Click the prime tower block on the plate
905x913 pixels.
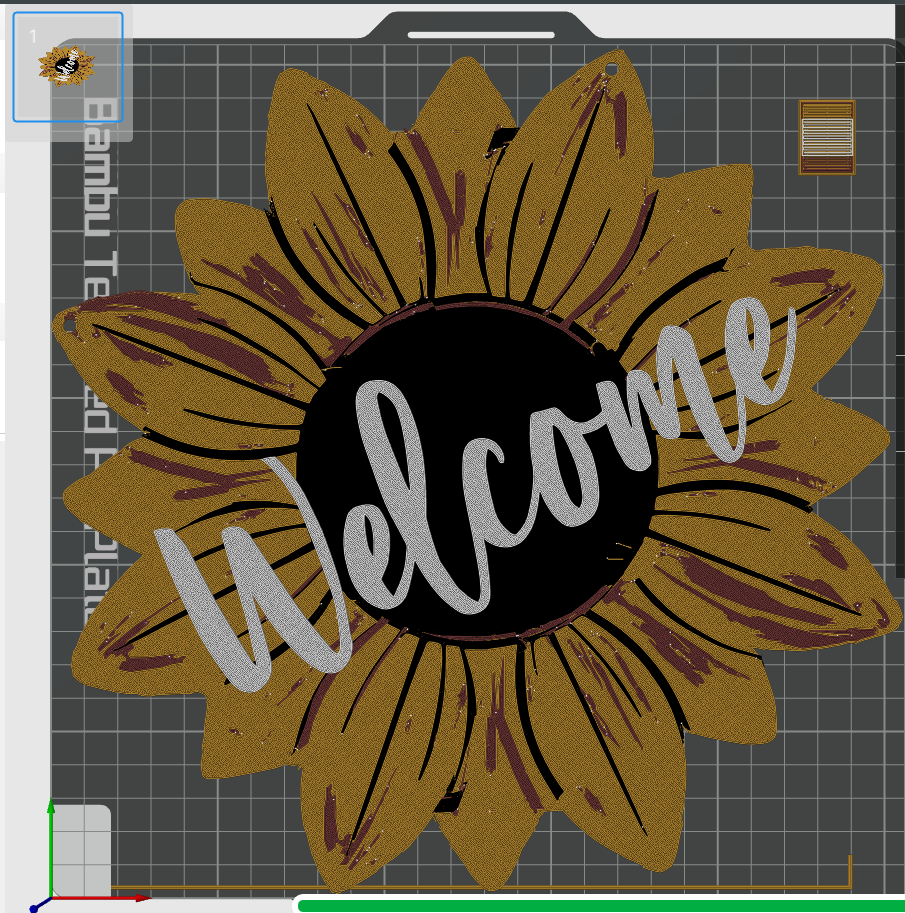(x=827, y=137)
